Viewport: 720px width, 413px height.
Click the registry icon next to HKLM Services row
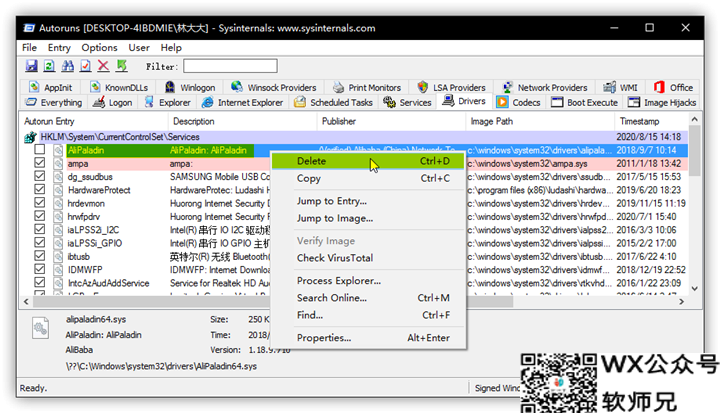[x=30, y=137]
